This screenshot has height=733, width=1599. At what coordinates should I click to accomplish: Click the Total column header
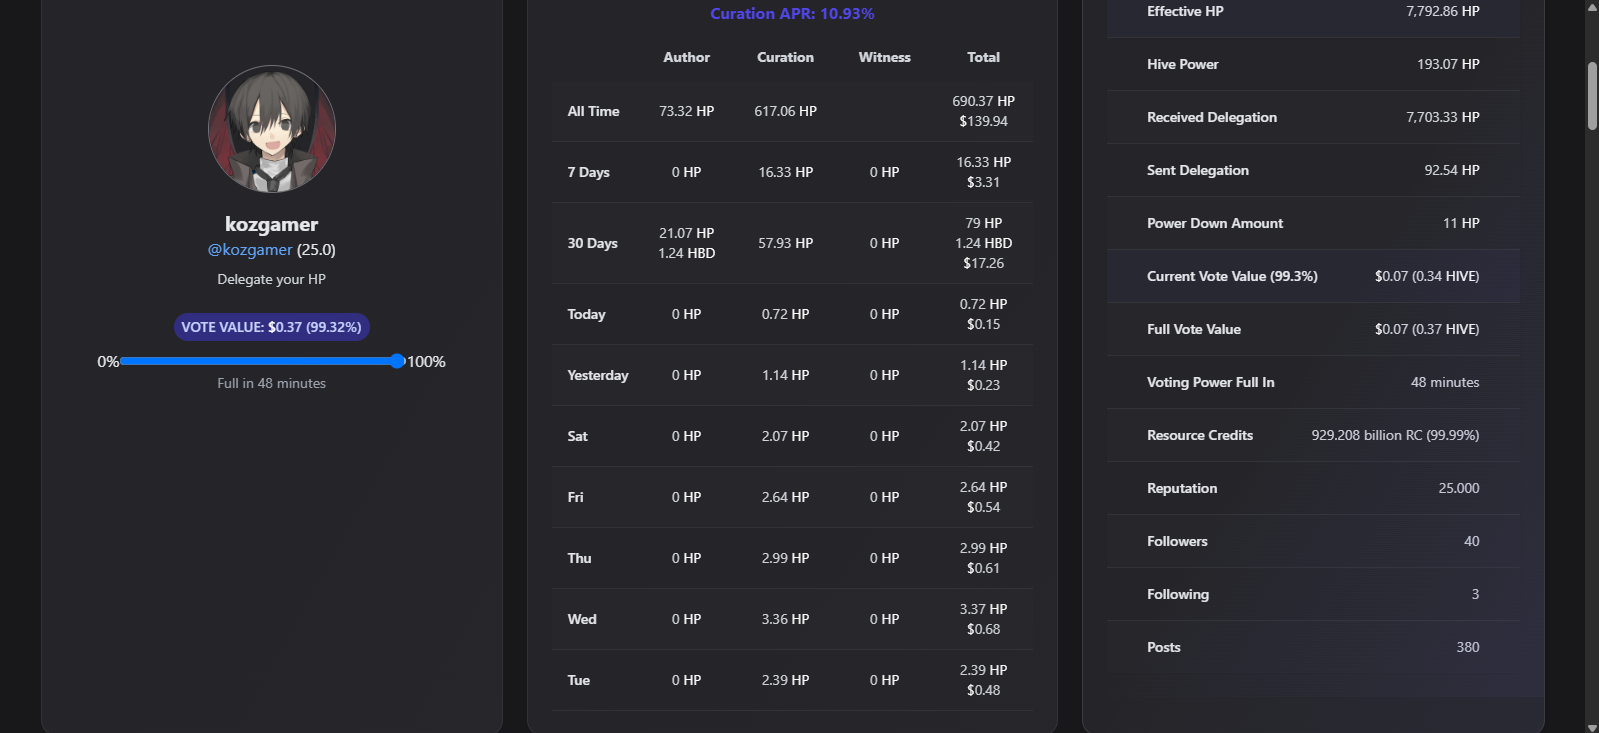(x=983, y=57)
